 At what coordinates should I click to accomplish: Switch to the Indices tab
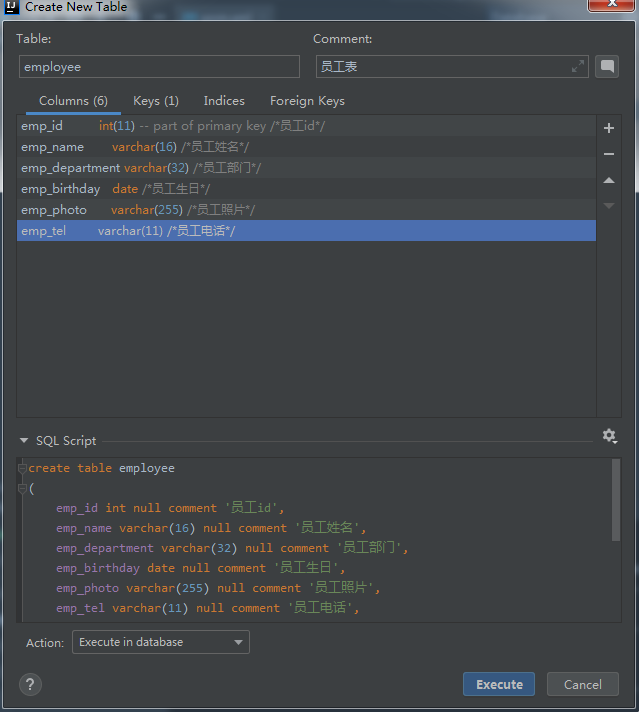[x=224, y=101]
